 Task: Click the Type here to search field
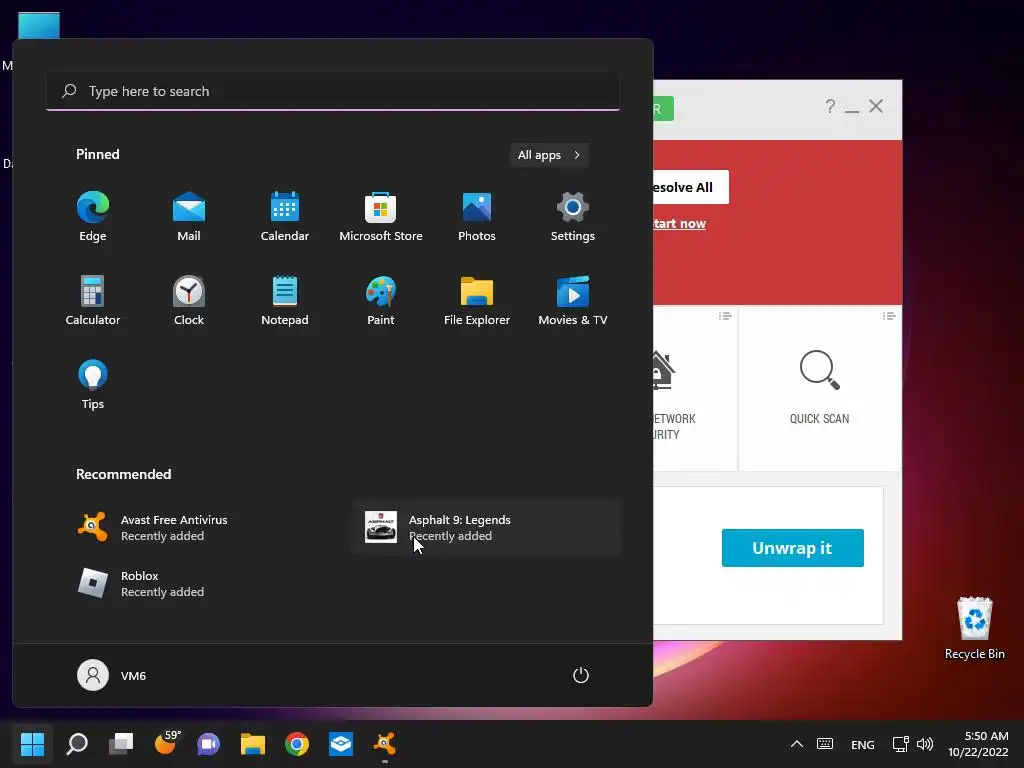pyautogui.click(x=333, y=91)
